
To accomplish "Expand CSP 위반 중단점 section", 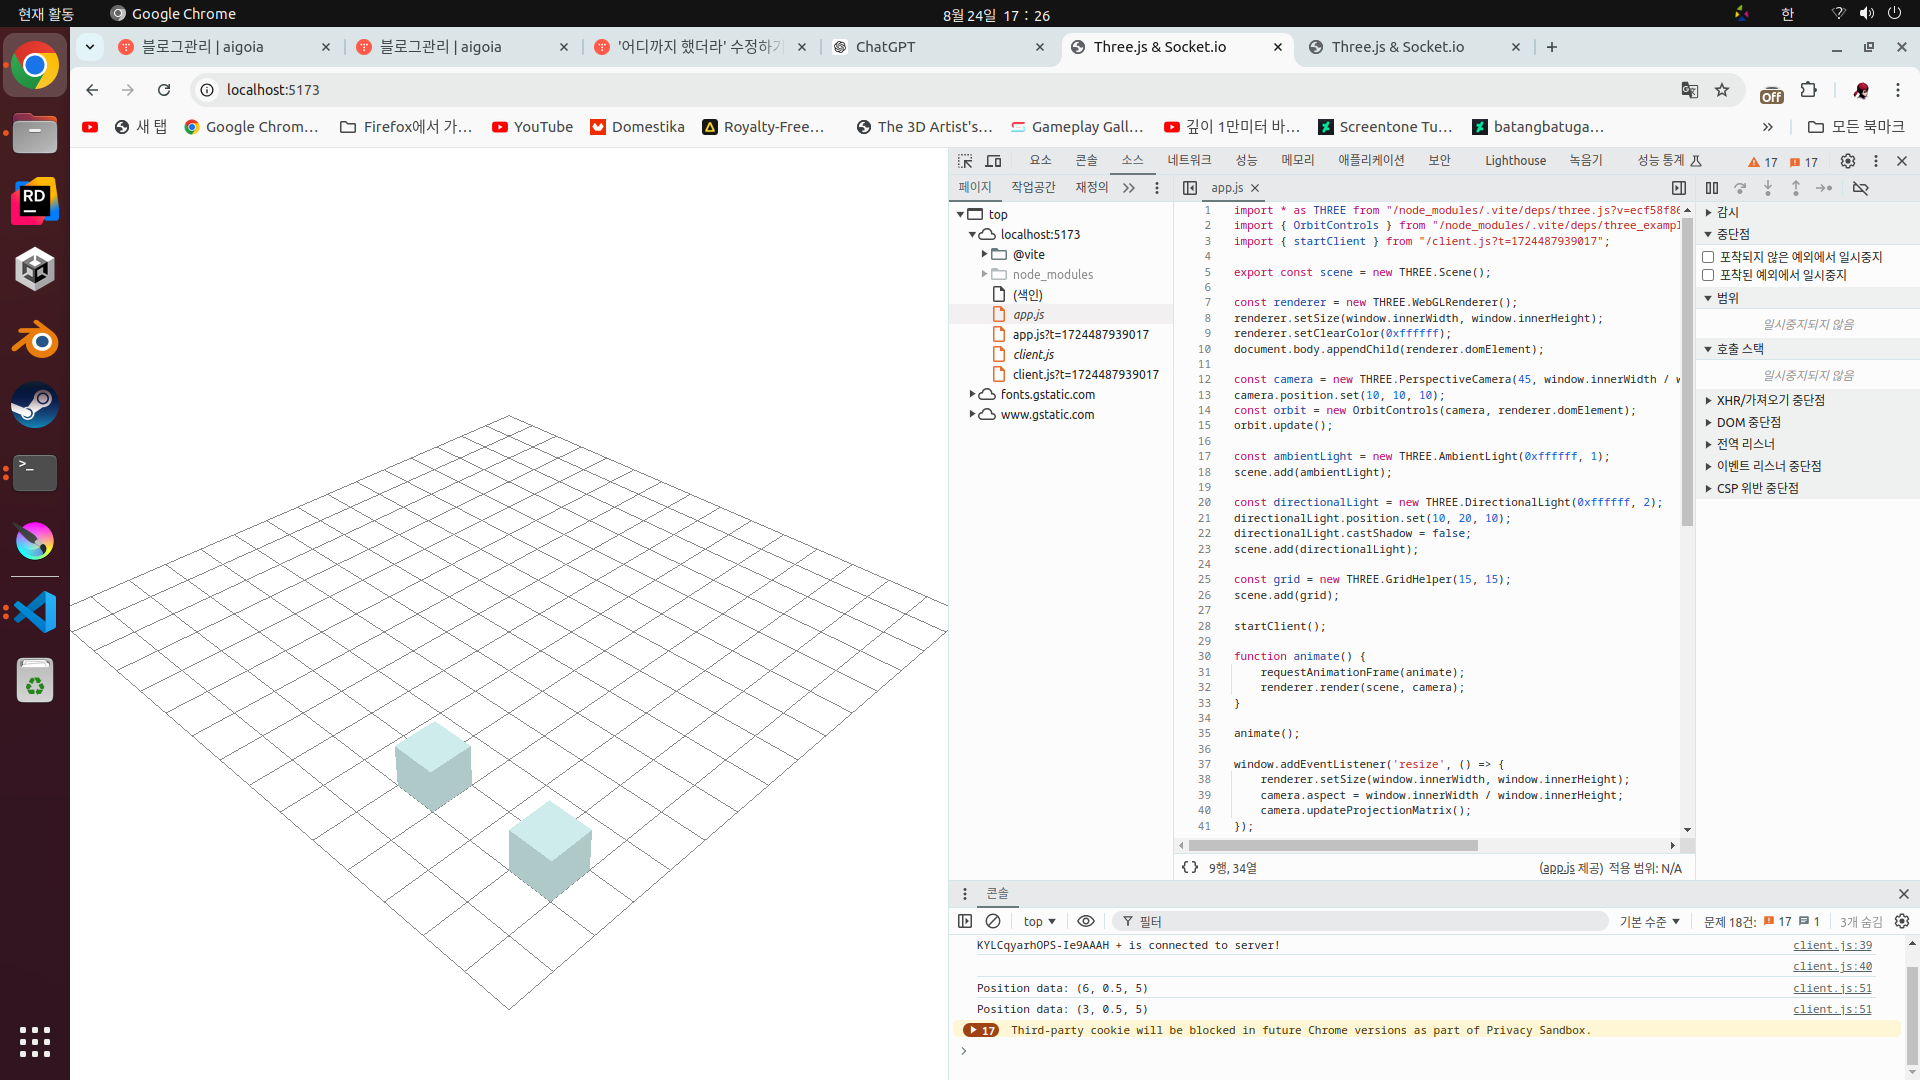I will click(x=1758, y=488).
